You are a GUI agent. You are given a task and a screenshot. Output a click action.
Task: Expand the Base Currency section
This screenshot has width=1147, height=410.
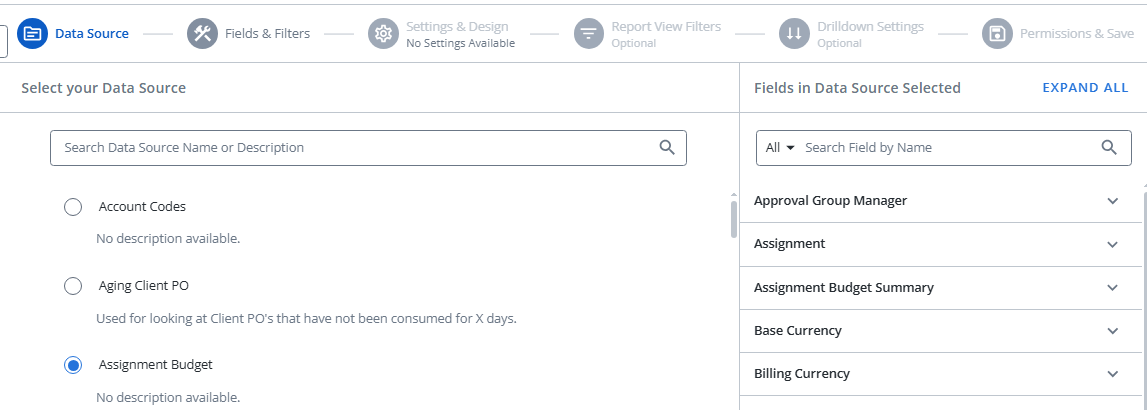[1113, 331]
